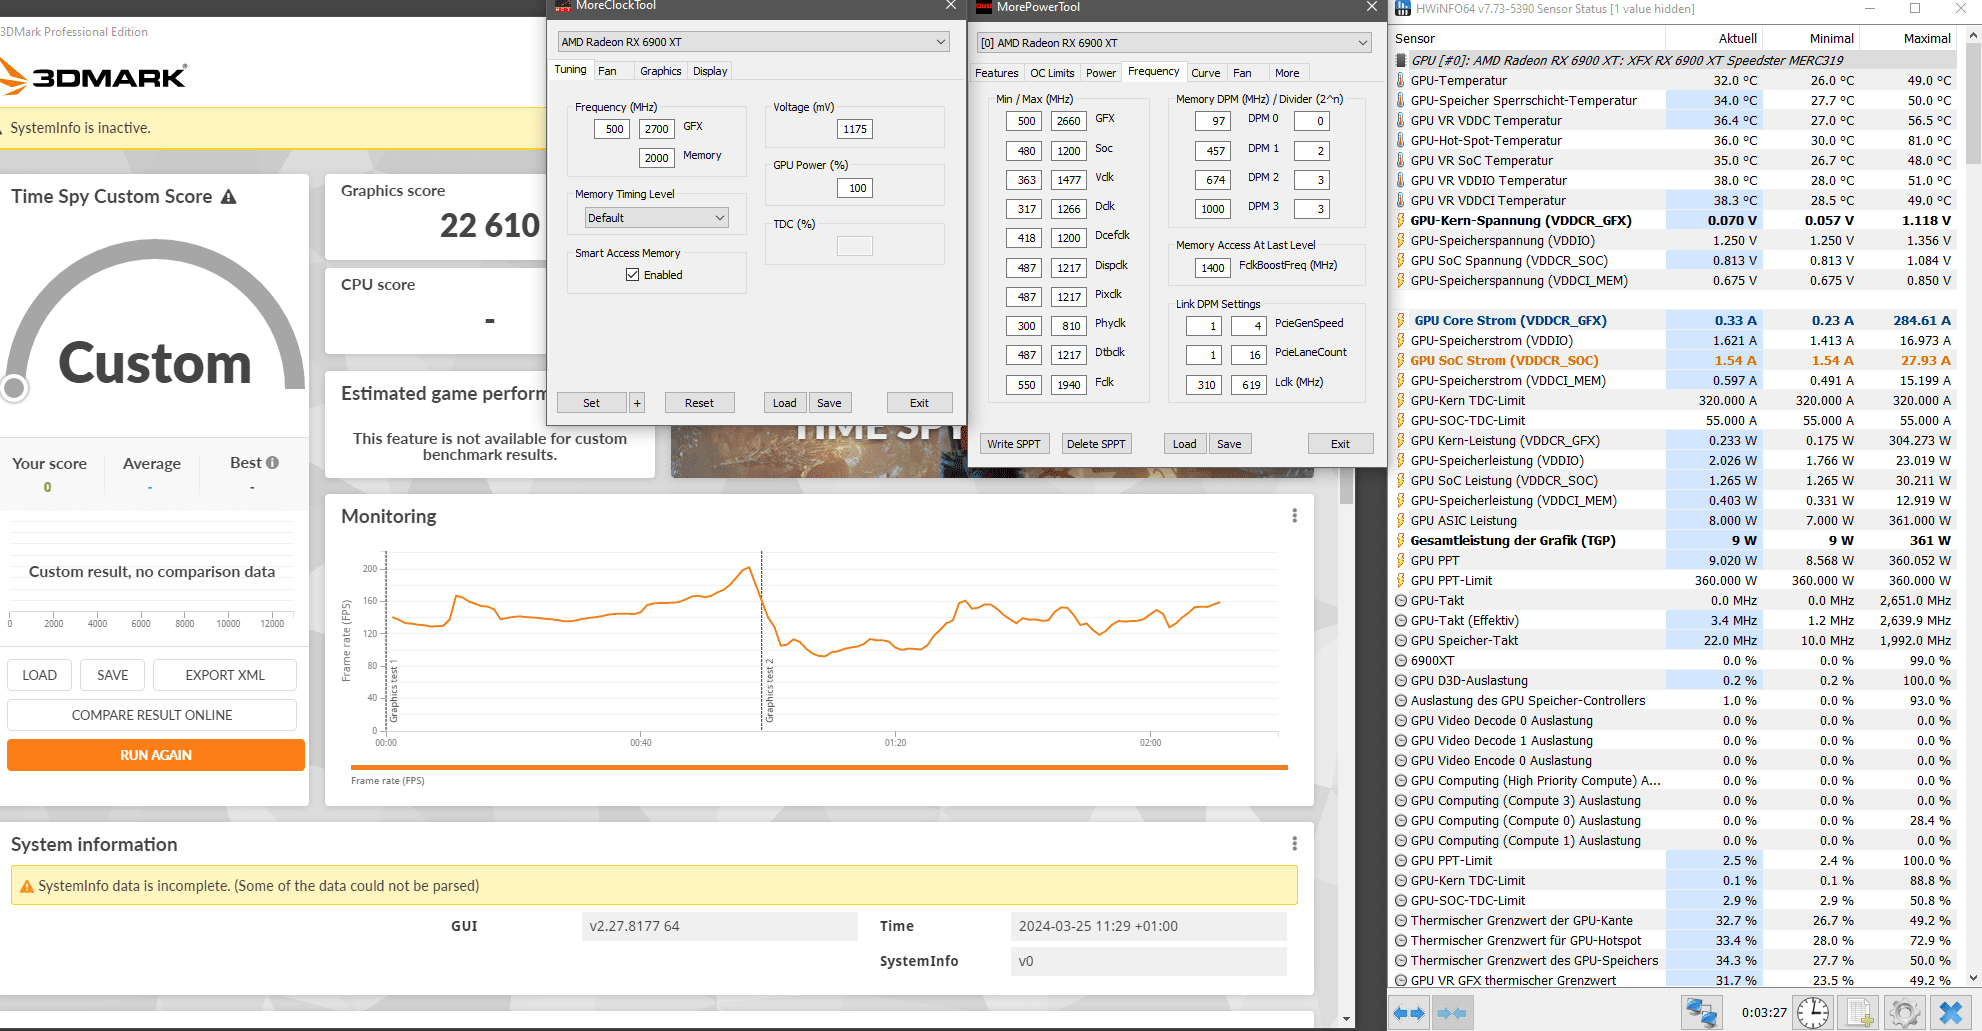Click FclkBoostFreq field 1400
Image resolution: width=1982 pixels, height=1031 pixels.
[1213, 268]
